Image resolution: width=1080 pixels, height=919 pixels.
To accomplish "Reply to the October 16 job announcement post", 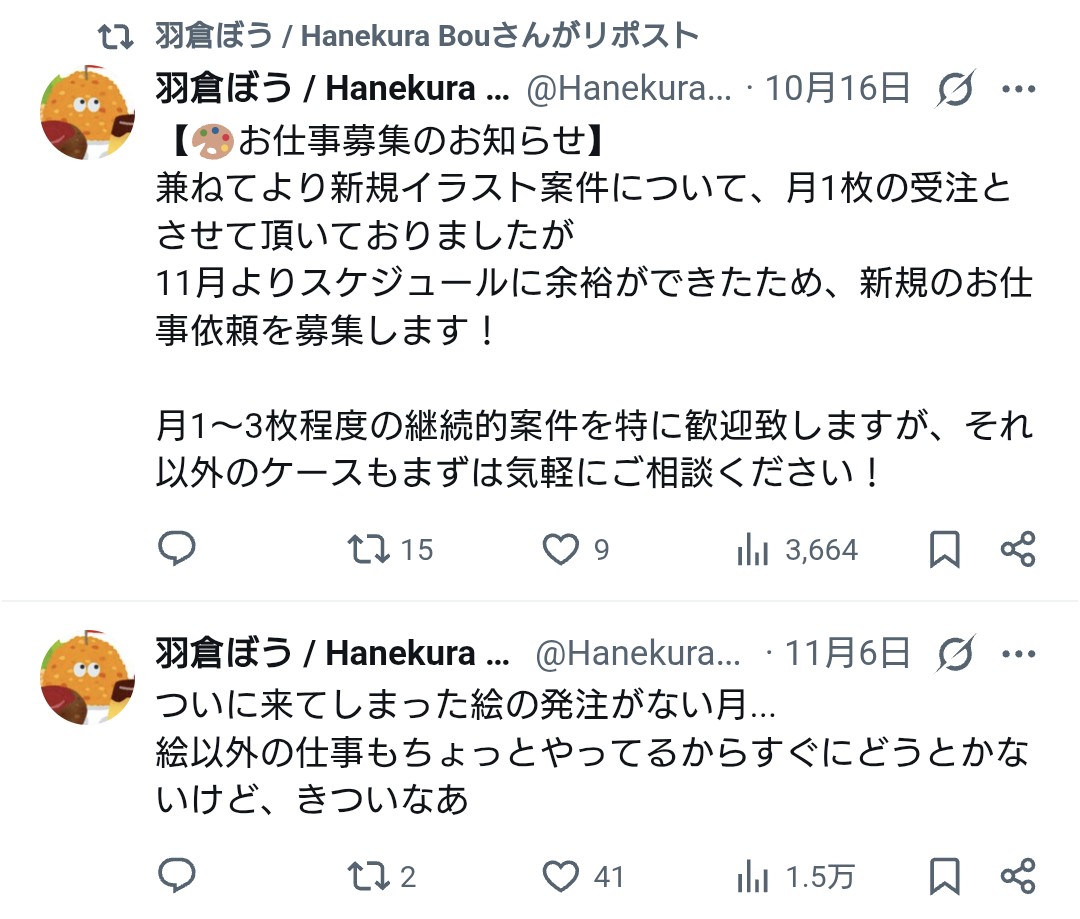I will point(177,549).
